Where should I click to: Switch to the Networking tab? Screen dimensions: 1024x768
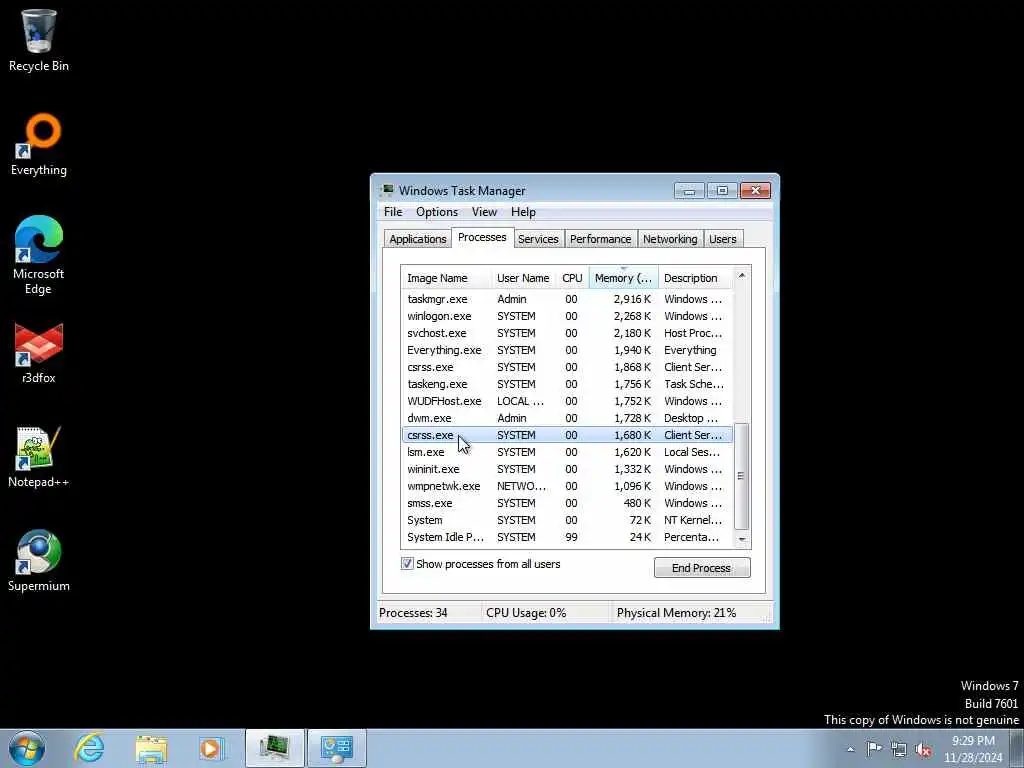point(670,239)
